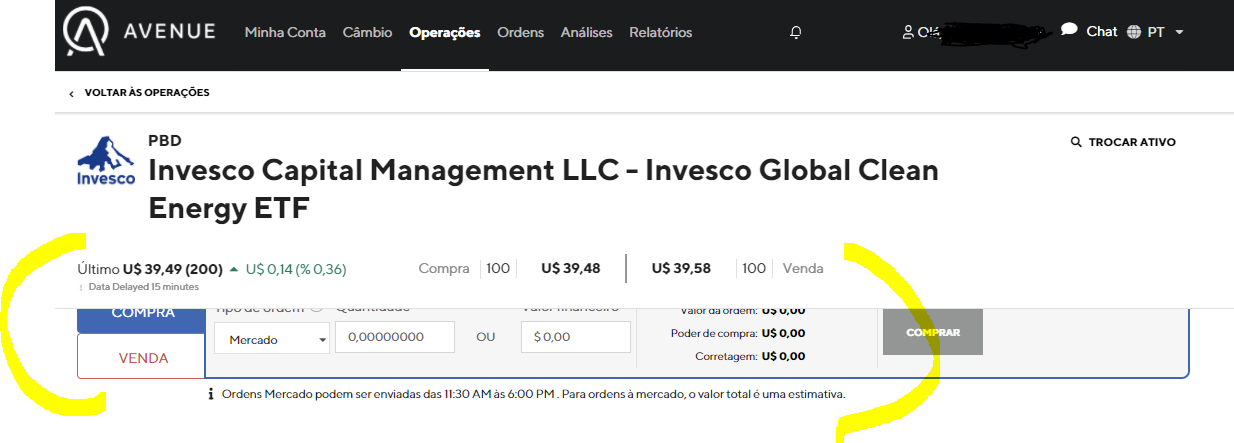This screenshot has height=443, width=1234.
Task: Click the Compra label in quote bar
Action: 444,268
